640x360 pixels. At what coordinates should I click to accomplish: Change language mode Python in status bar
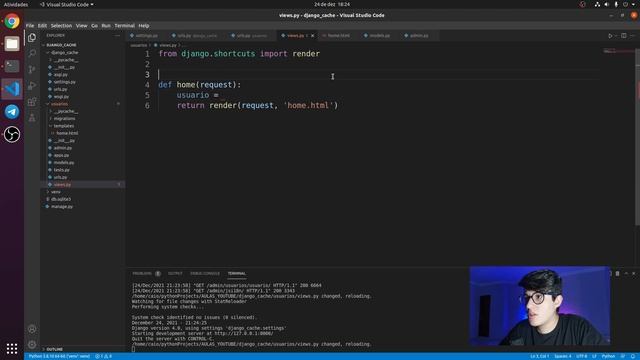point(608,356)
